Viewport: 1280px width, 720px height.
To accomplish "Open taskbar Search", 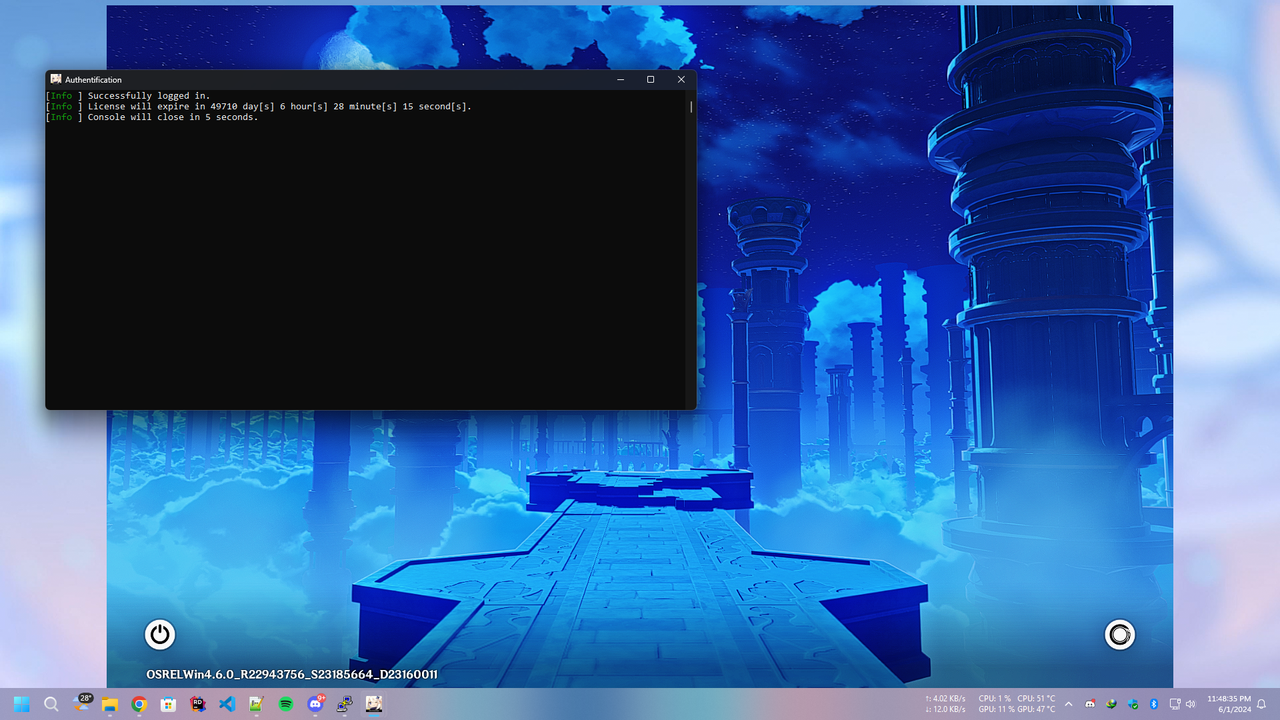I will tap(51, 704).
